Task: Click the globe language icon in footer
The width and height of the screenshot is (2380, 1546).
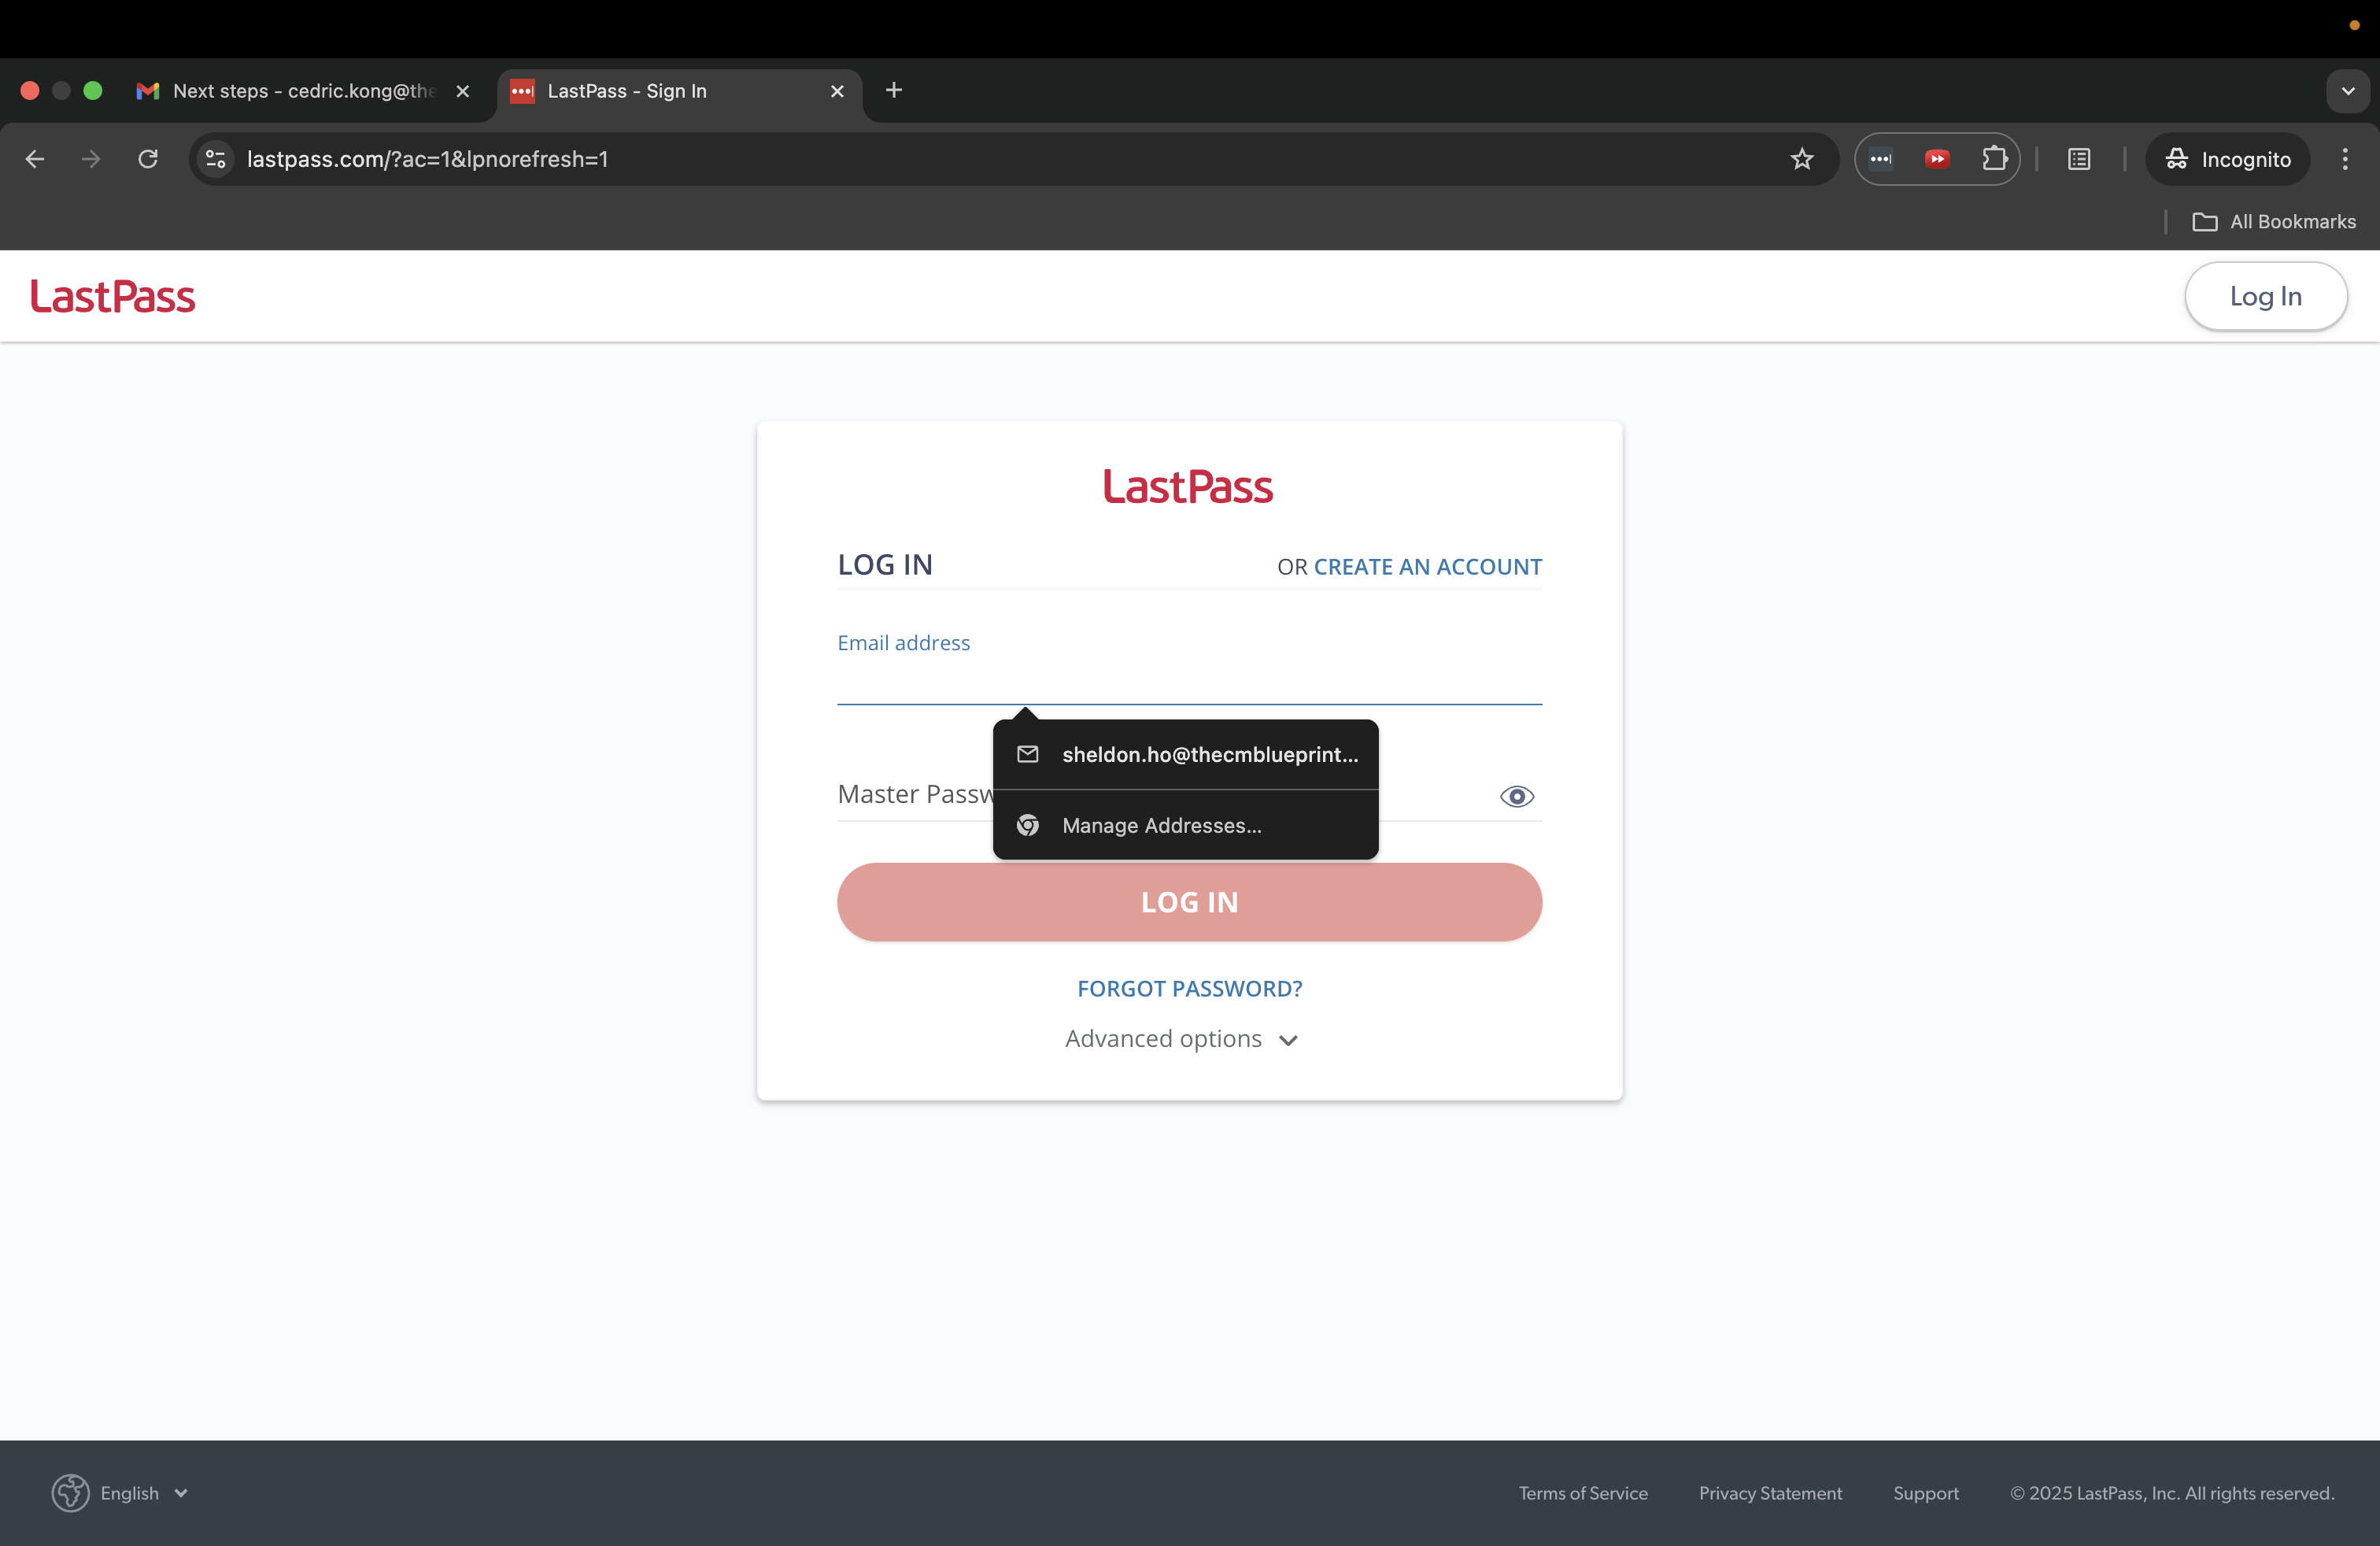Action: click(x=70, y=1493)
